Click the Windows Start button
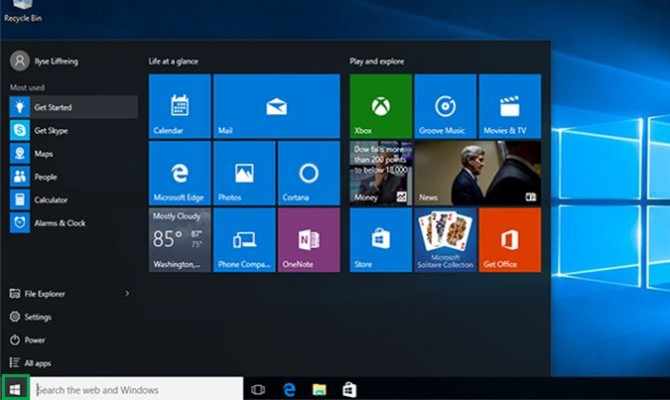The image size is (670, 400). pyautogui.click(x=15, y=389)
